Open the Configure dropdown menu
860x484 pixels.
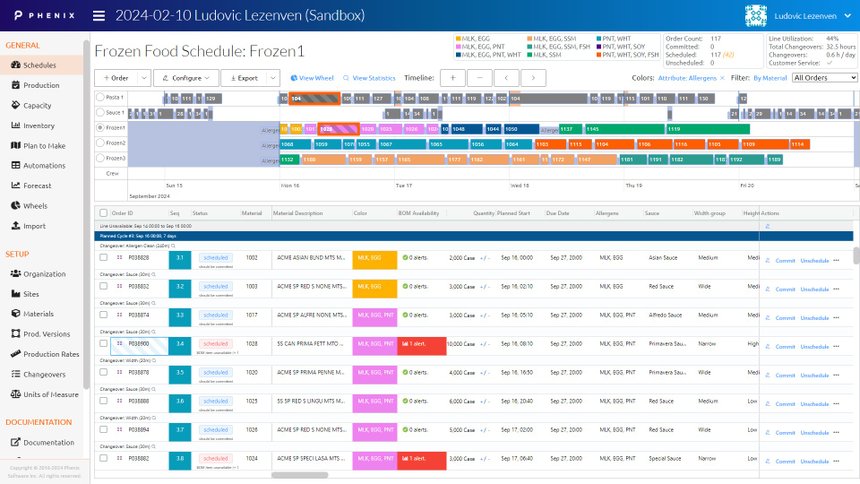coord(186,78)
